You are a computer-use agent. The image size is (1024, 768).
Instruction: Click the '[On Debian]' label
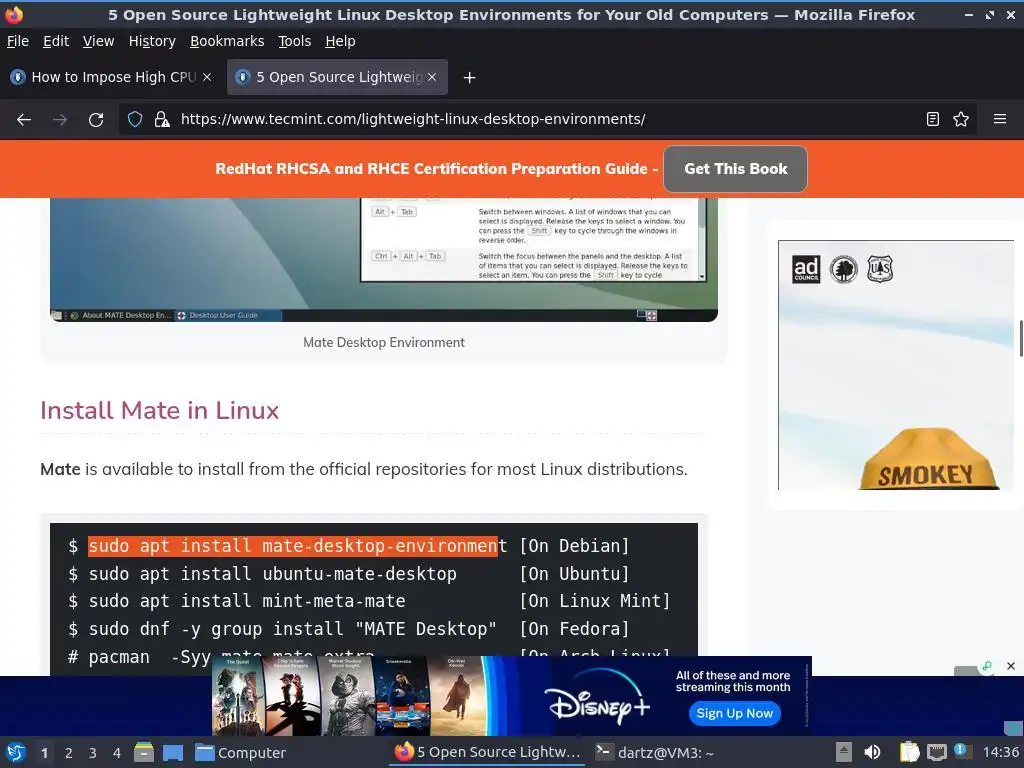pos(574,546)
